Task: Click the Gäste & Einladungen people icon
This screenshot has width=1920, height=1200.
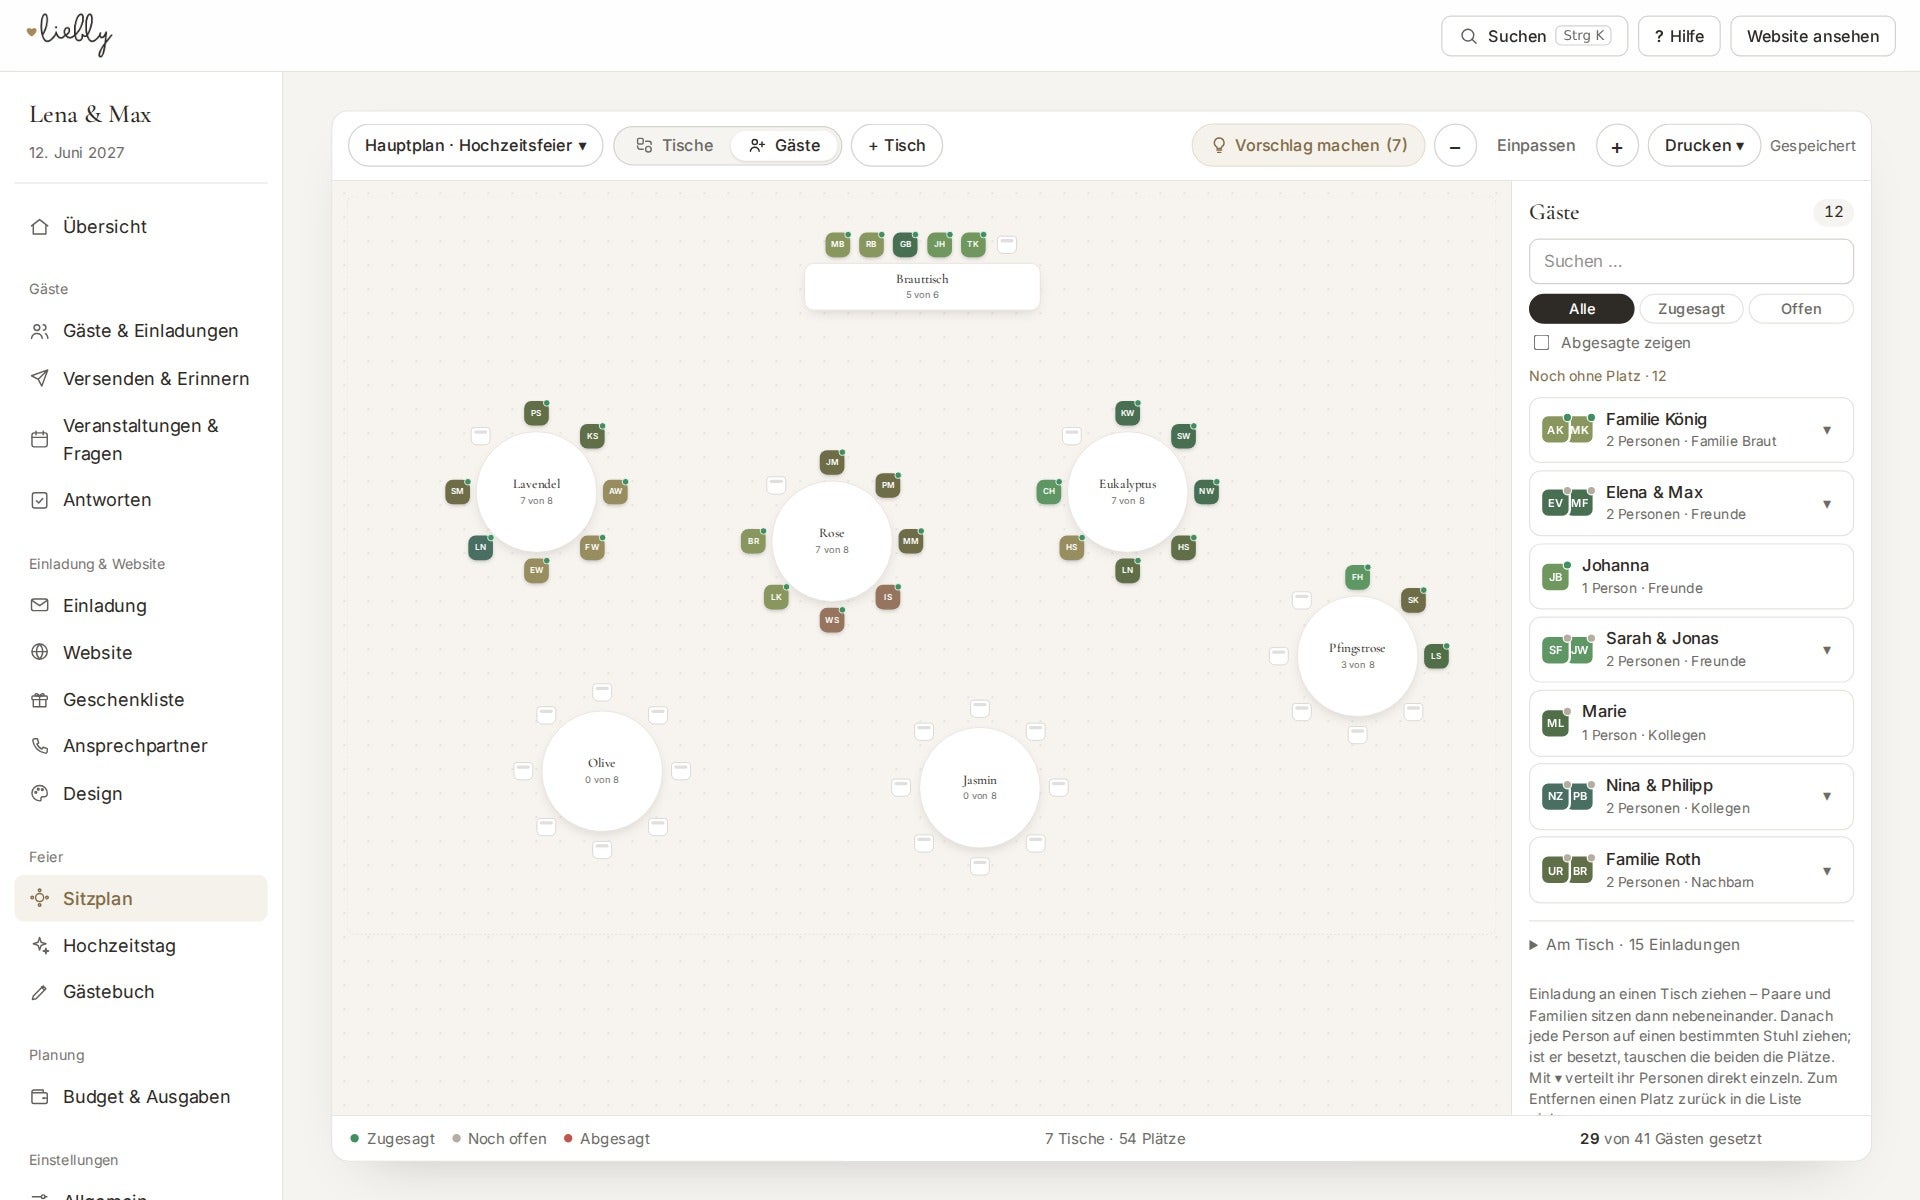Action: [x=40, y=331]
